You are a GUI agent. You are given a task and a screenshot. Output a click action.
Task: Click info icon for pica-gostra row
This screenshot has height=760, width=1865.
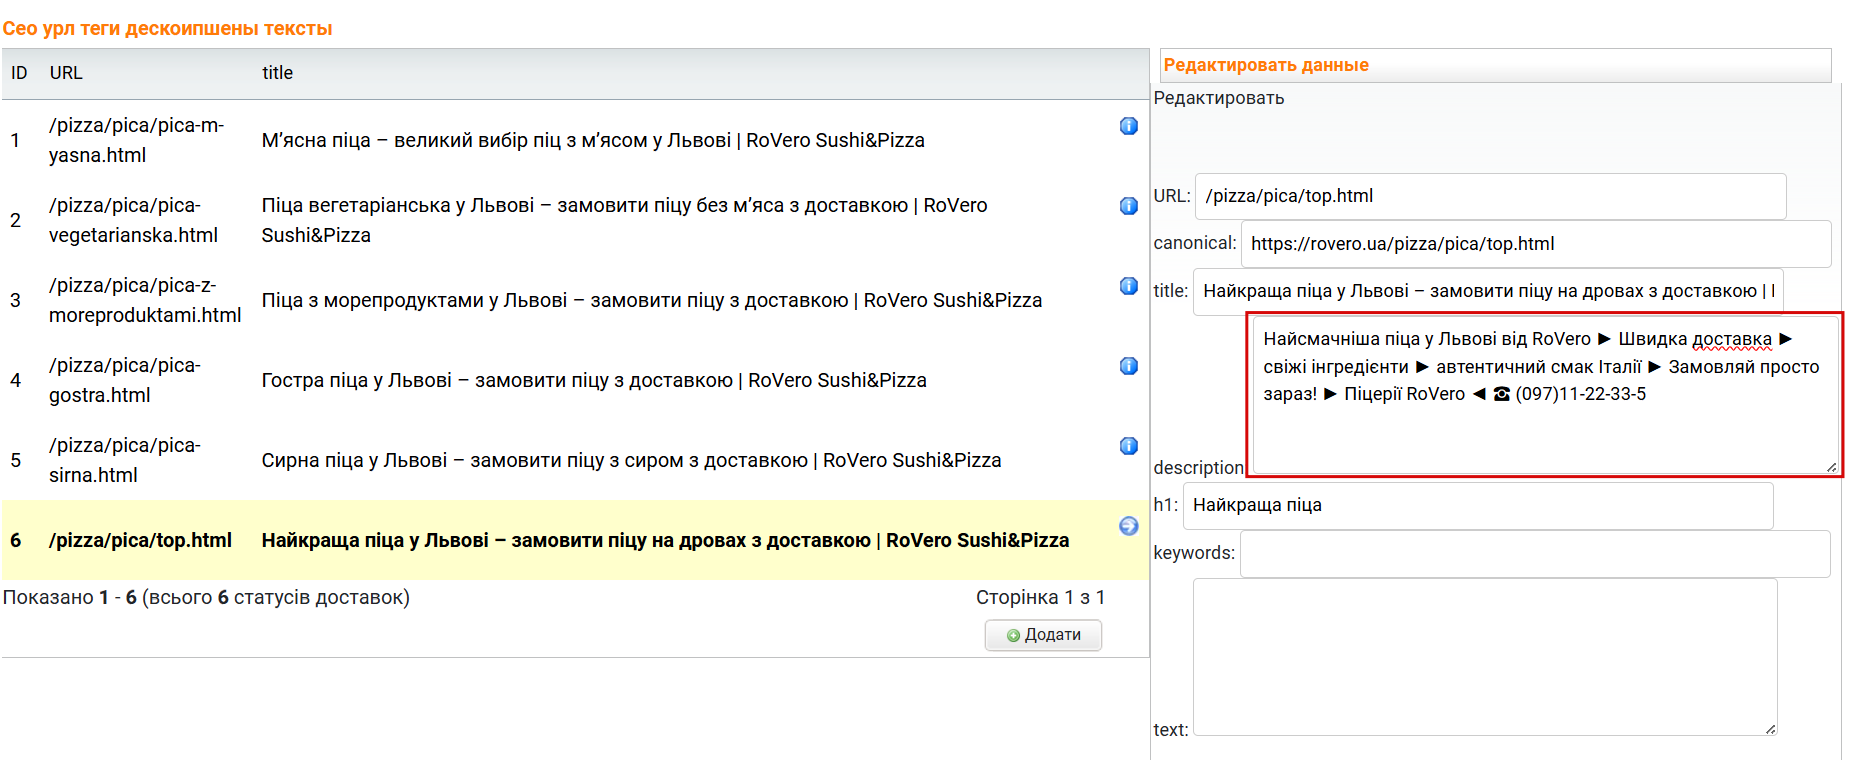[1128, 366]
